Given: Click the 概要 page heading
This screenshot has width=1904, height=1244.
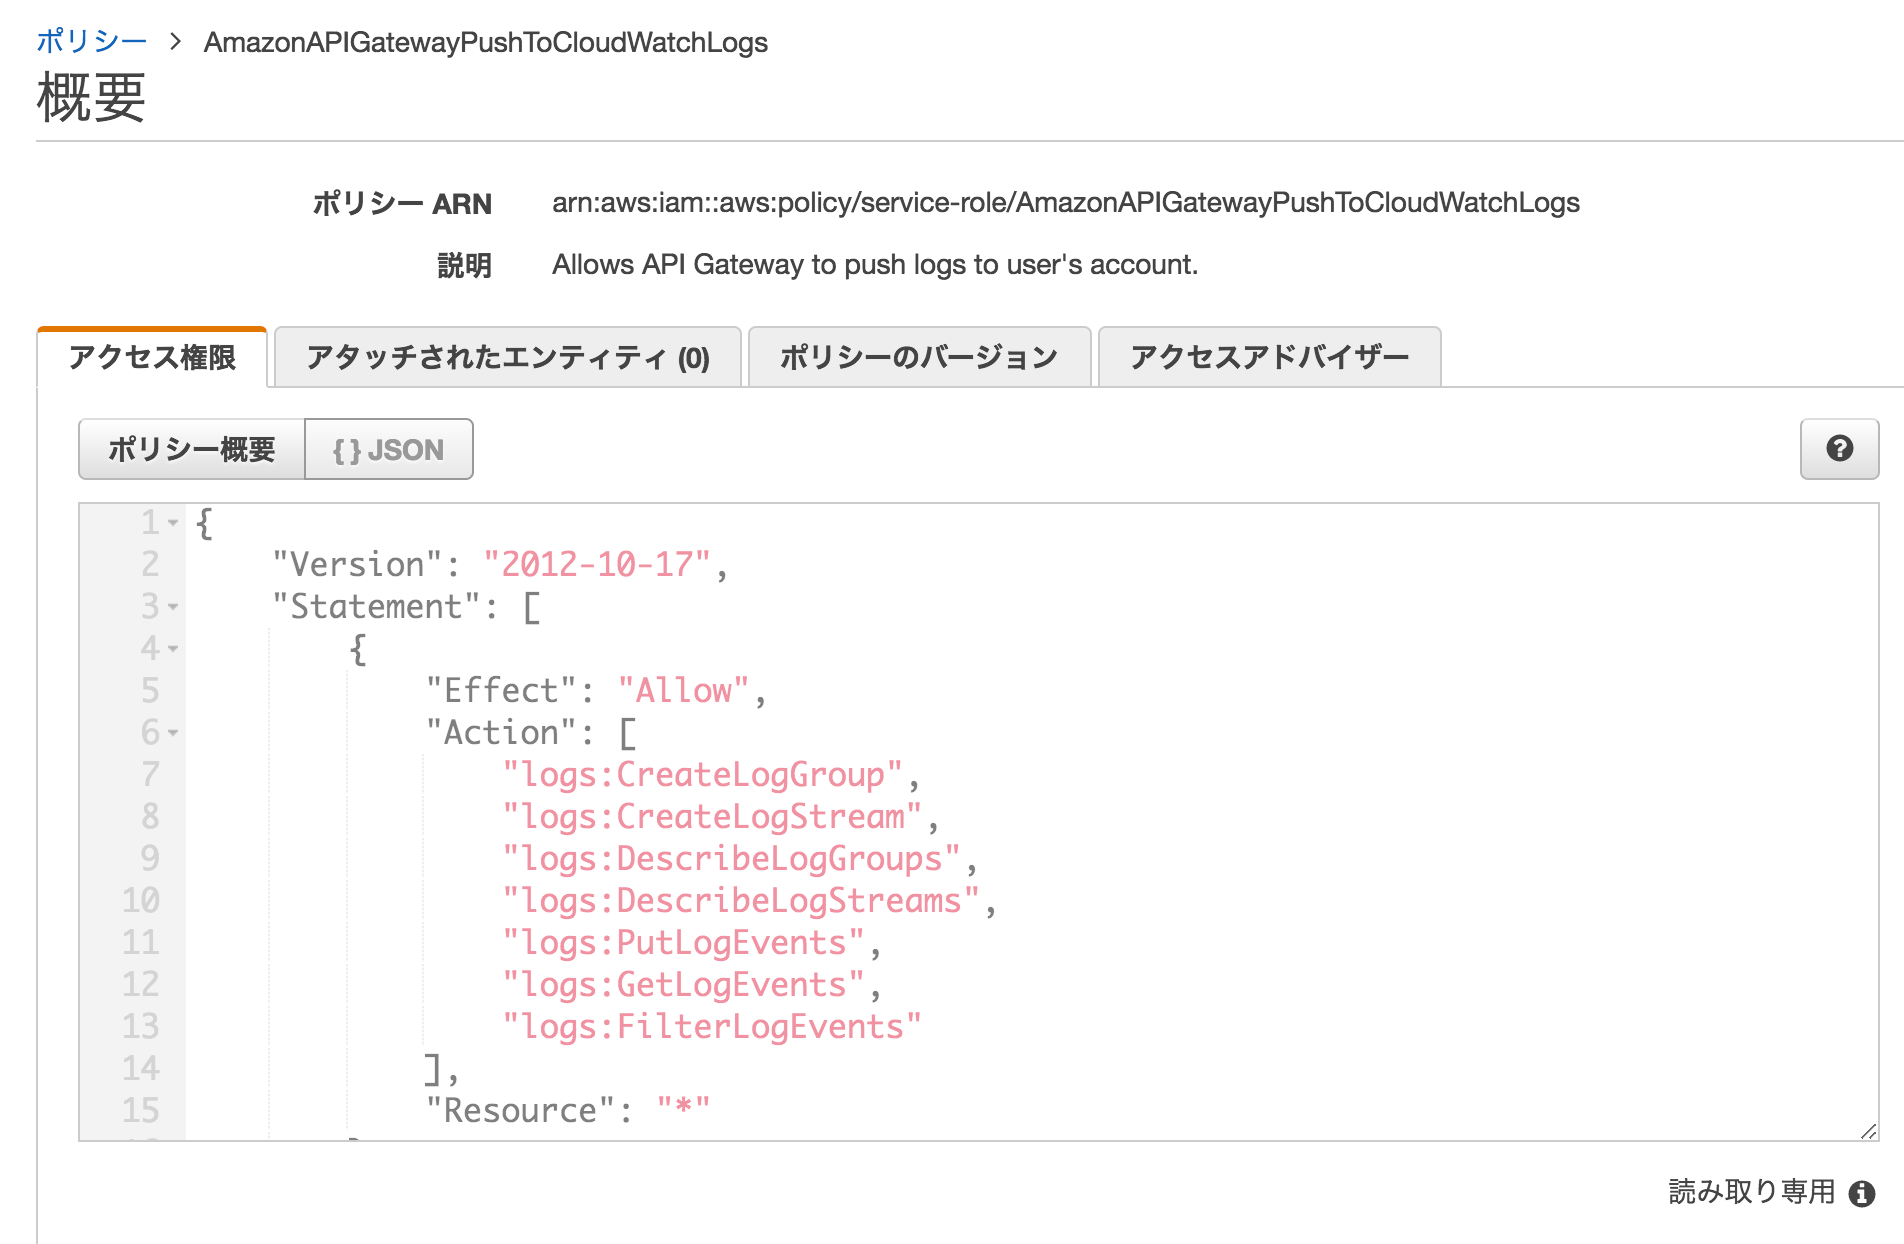Looking at the screenshot, I should [x=91, y=98].
